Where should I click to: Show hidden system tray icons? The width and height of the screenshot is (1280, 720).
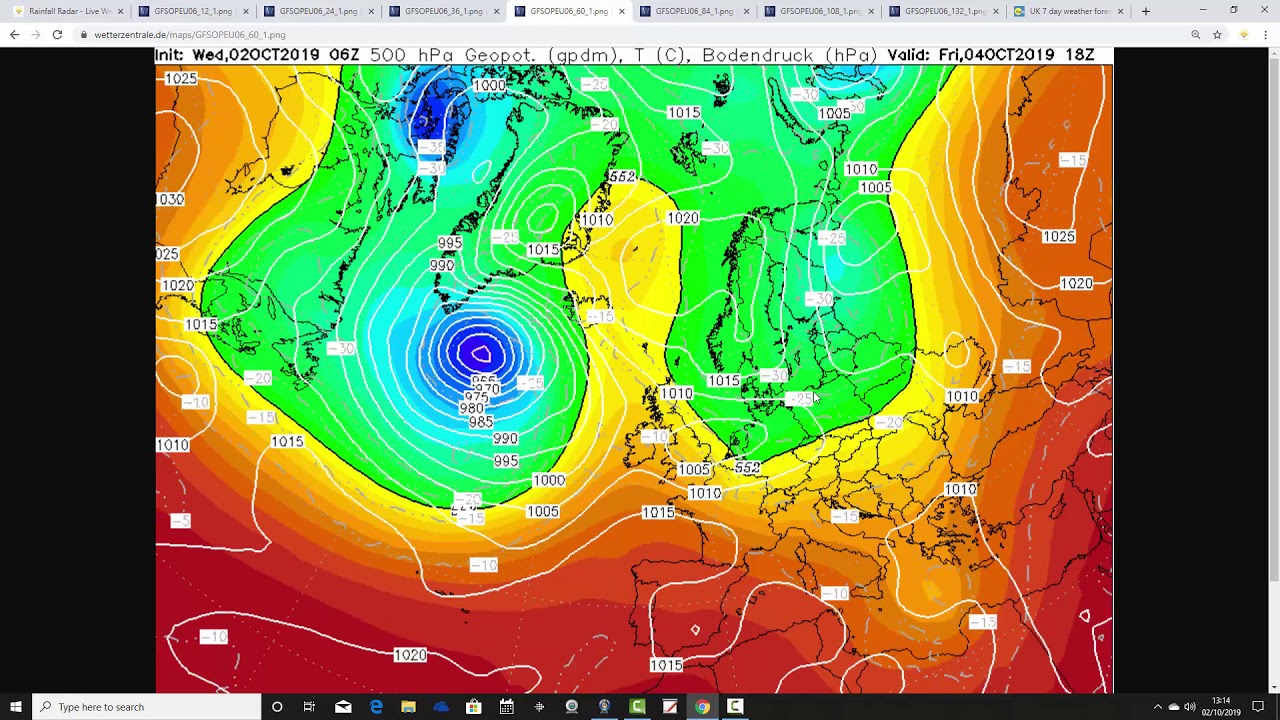(x=1158, y=707)
